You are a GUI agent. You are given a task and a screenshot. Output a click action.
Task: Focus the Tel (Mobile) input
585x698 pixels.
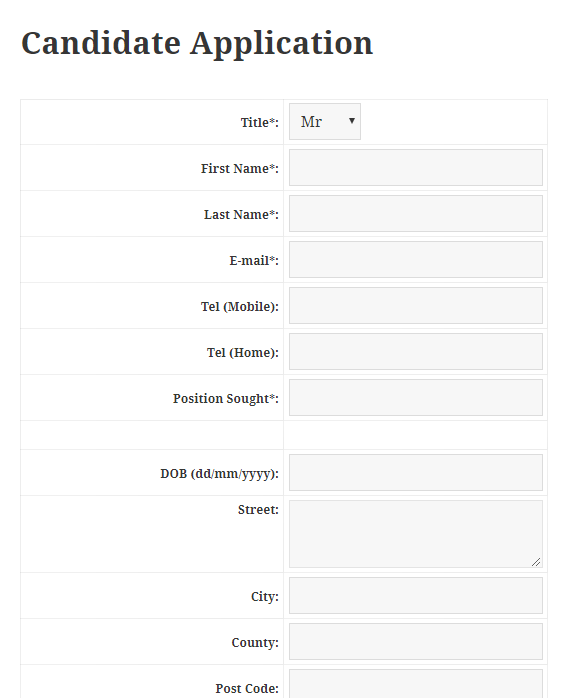[x=416, y=305]
